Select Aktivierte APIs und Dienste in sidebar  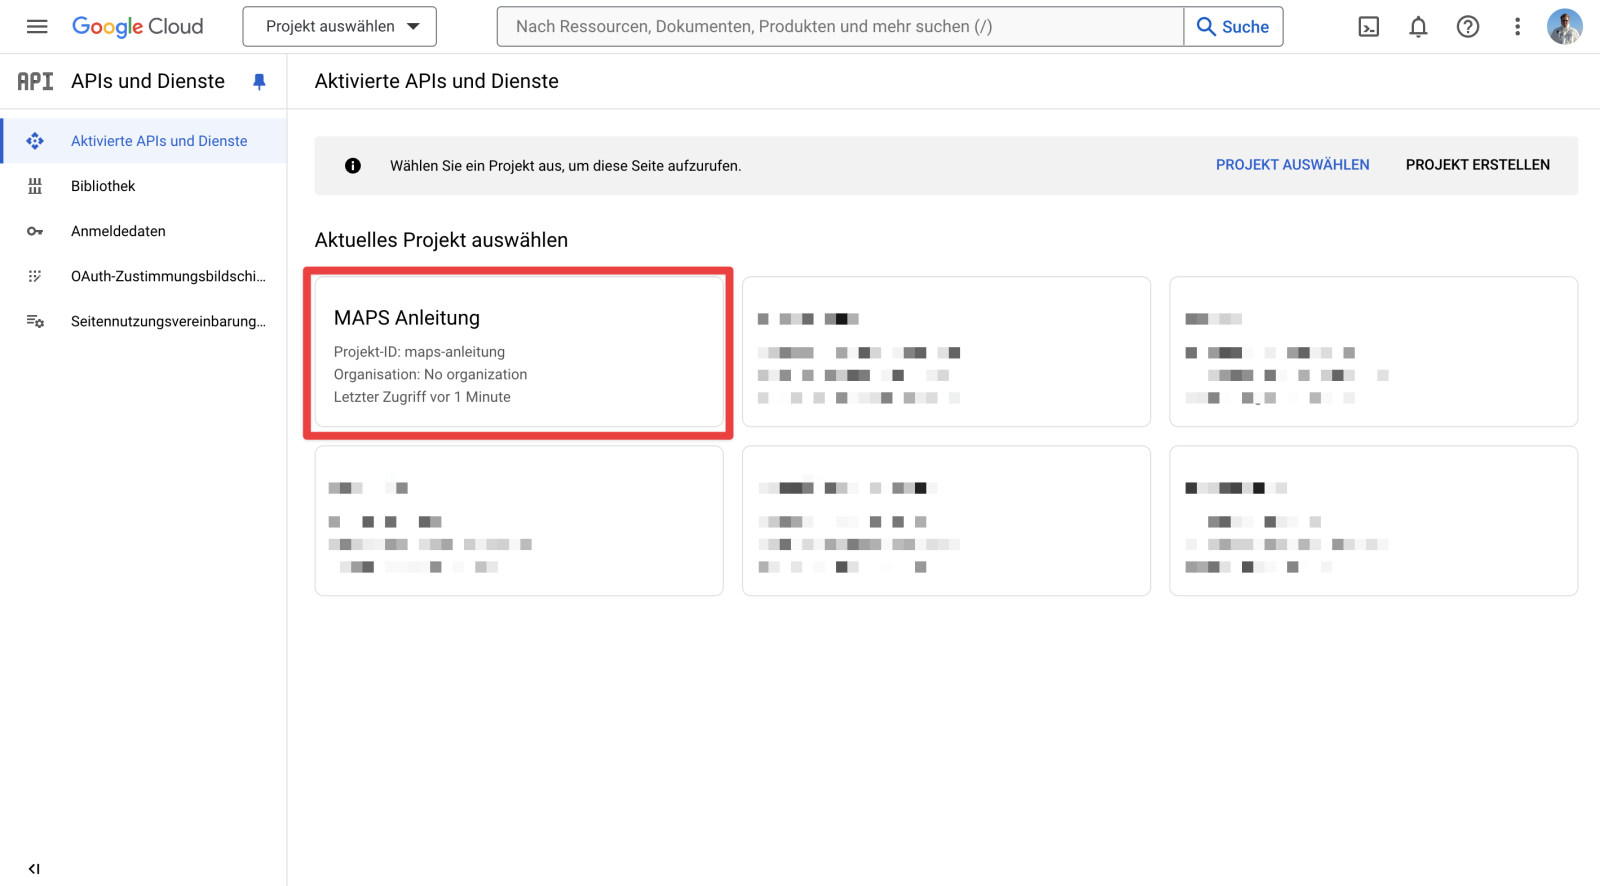(x=144, y=141)
